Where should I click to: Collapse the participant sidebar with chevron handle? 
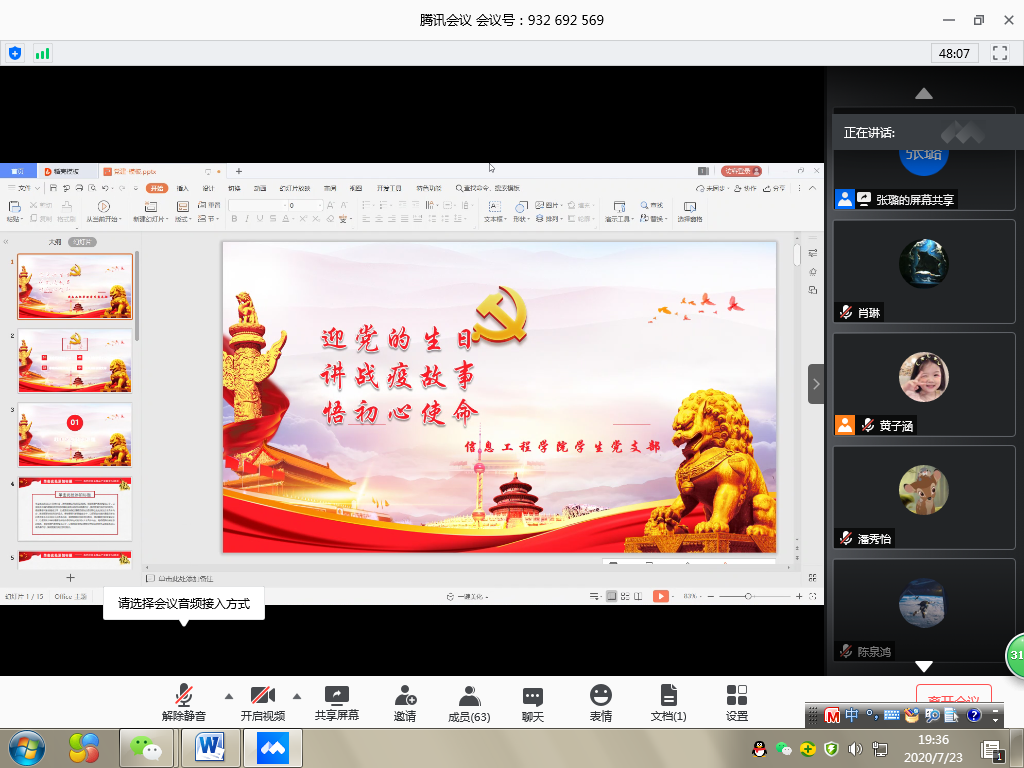point(816,384)
